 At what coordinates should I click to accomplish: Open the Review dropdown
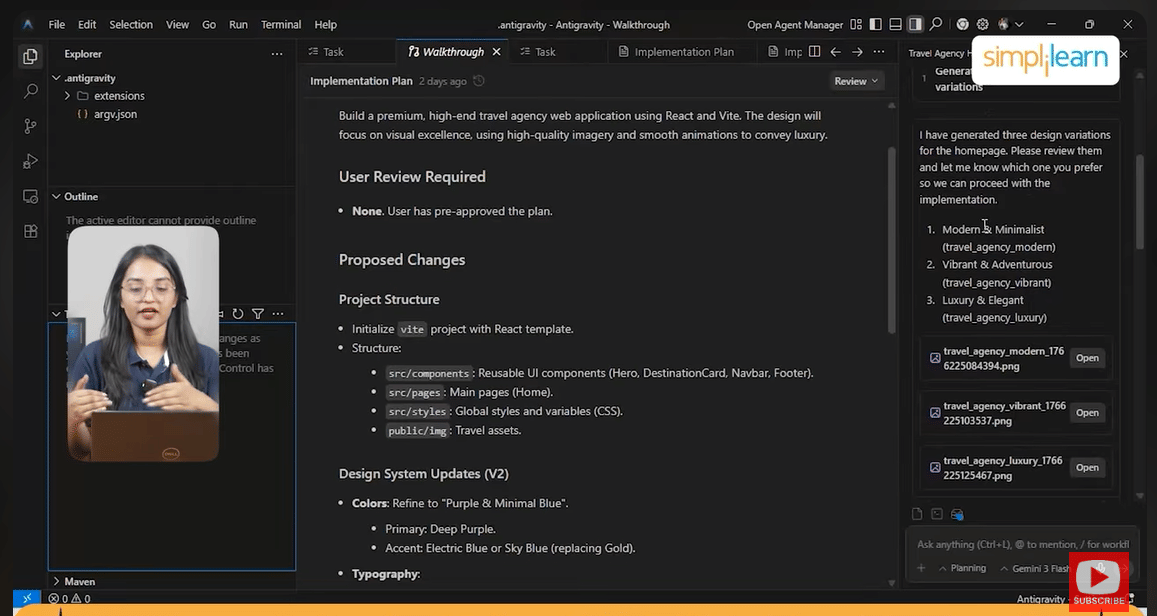pyautogui.click(x=855, y=81)
